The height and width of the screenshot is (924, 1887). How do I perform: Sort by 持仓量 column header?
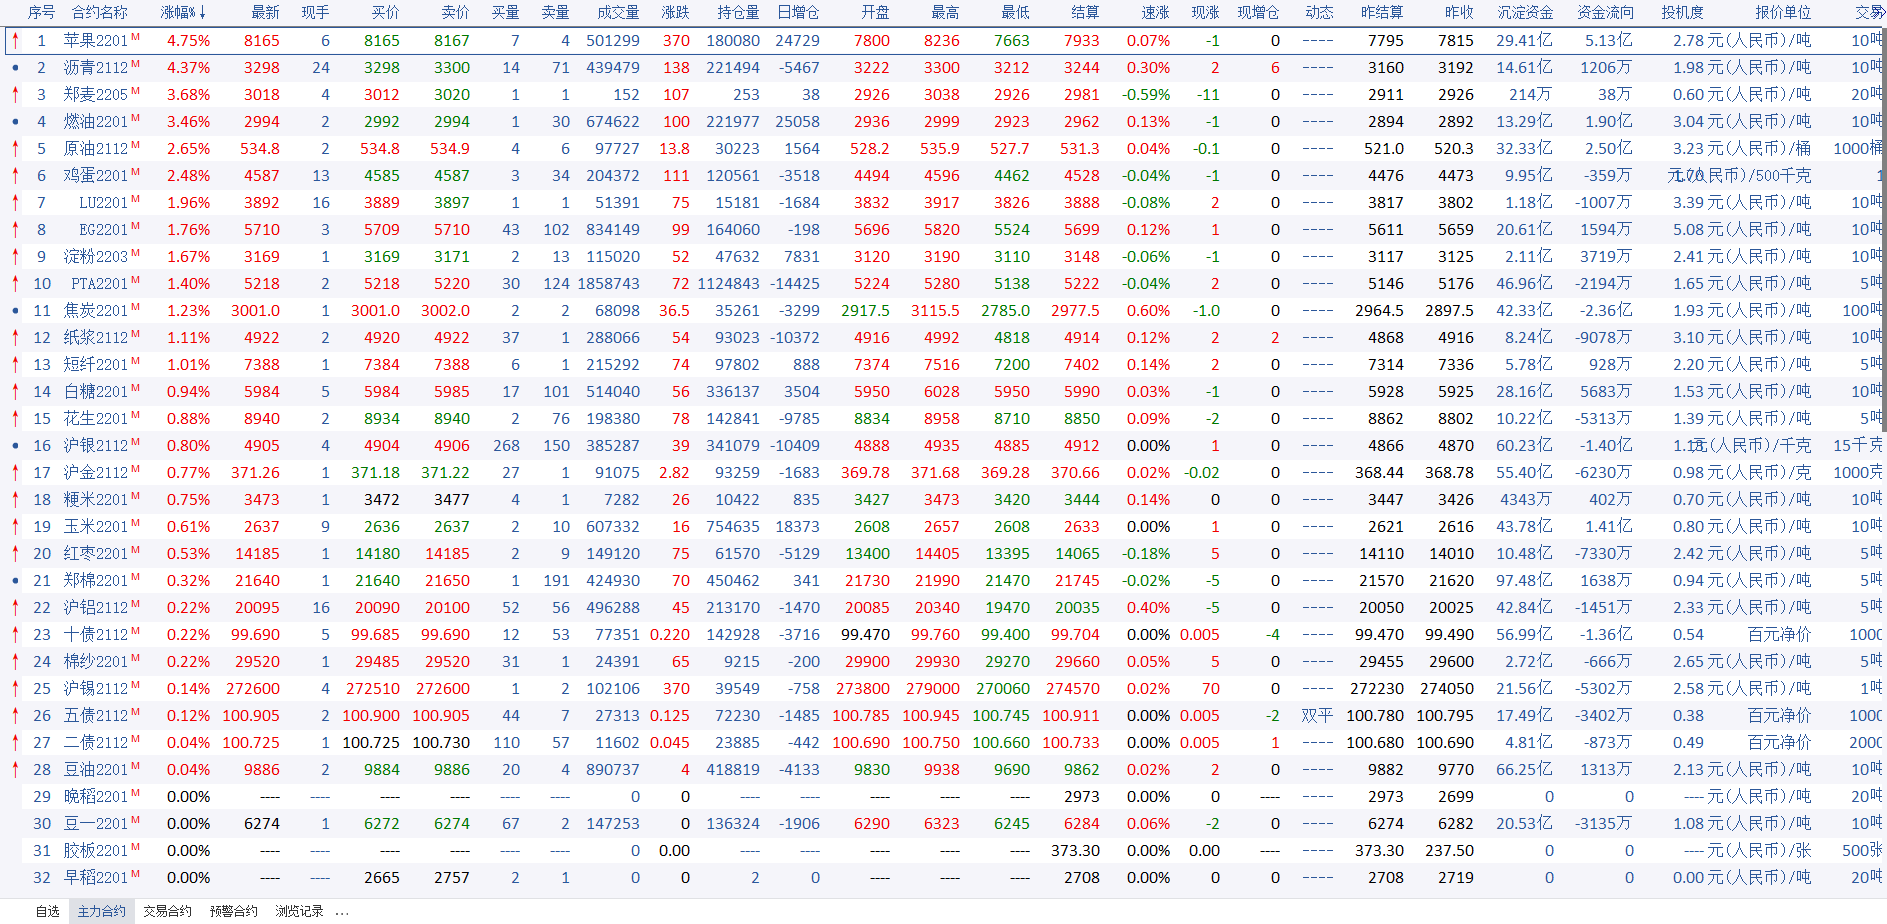[x=738, y=13]
